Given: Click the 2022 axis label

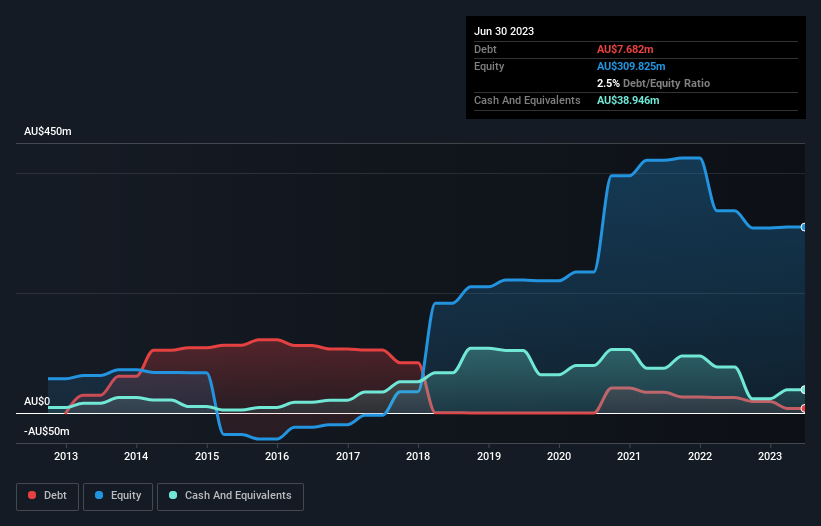Looking at the screenshot, I should (700, 456).
